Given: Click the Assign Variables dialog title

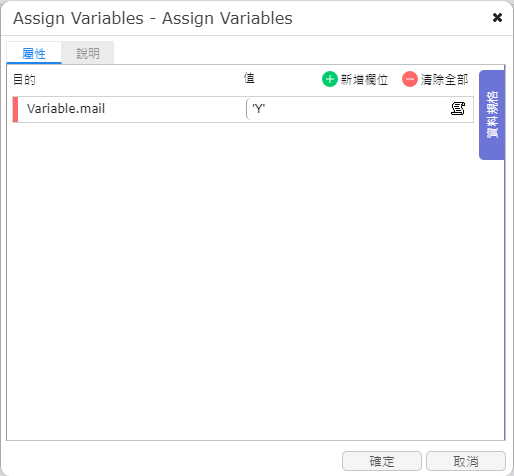Looking at the screenshot, I should [153, 18].
